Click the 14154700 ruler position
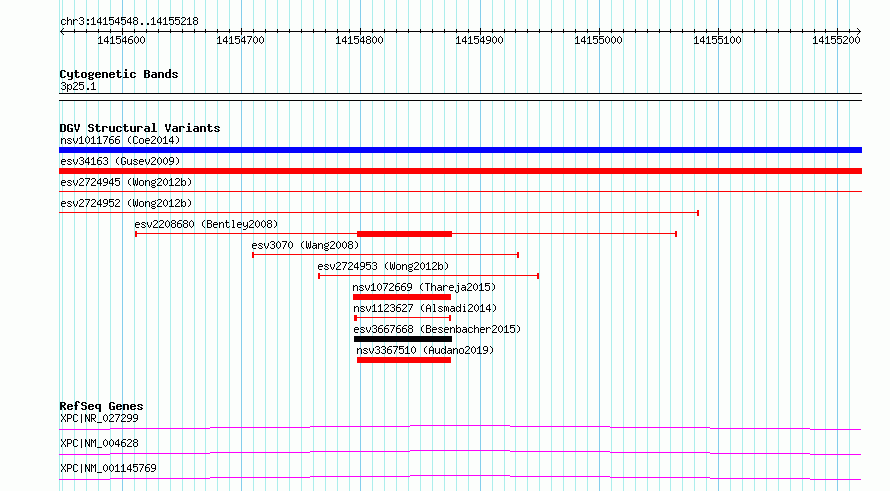The width and height of the screenshot is (890, 491). tap(241, 40)
